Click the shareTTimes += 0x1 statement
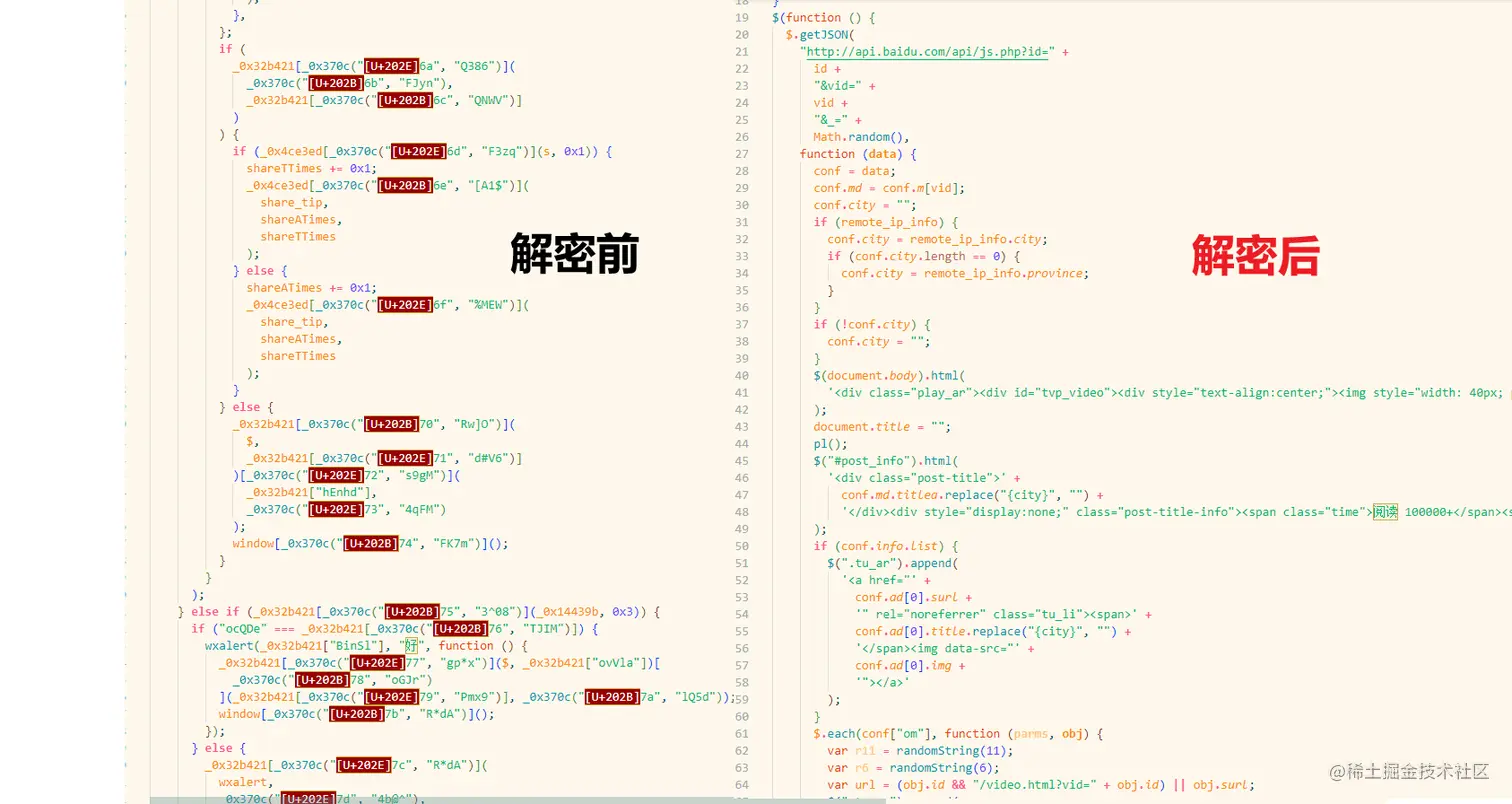The width and height of the screenshot is (1512, 804). [310, 170]
